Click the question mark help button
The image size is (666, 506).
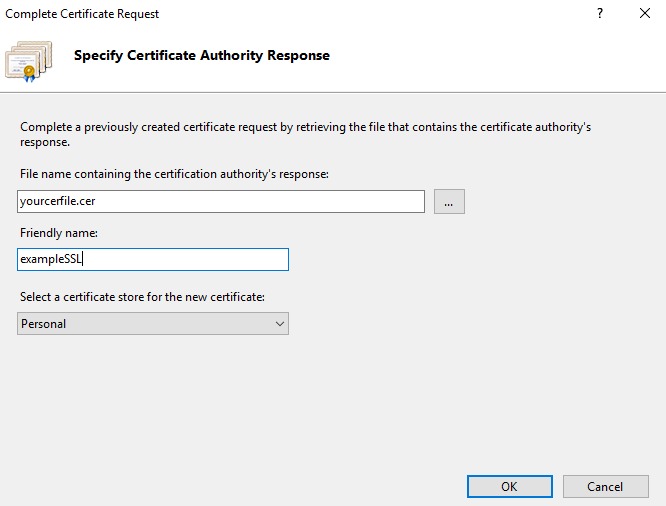(x=599, y=14)
